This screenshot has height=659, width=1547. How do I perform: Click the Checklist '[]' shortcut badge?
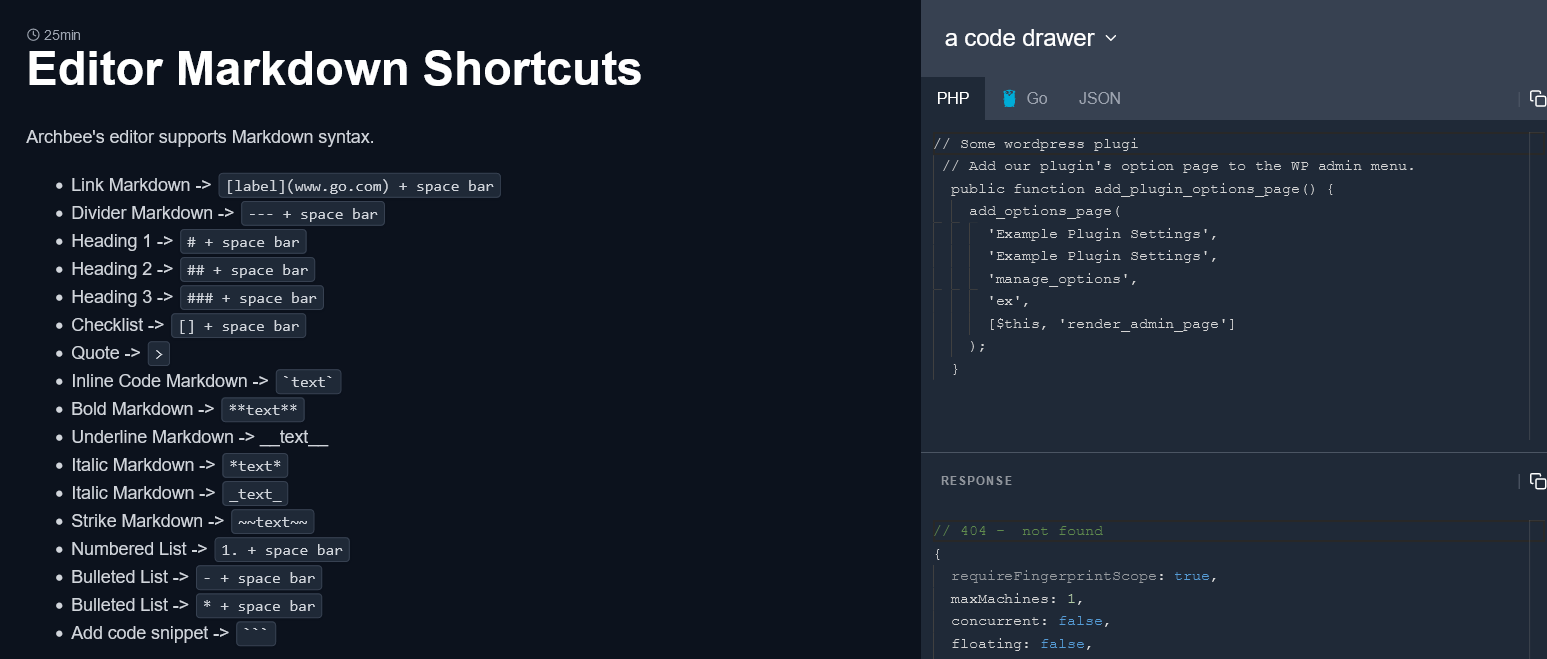click(x=238, y=325)
